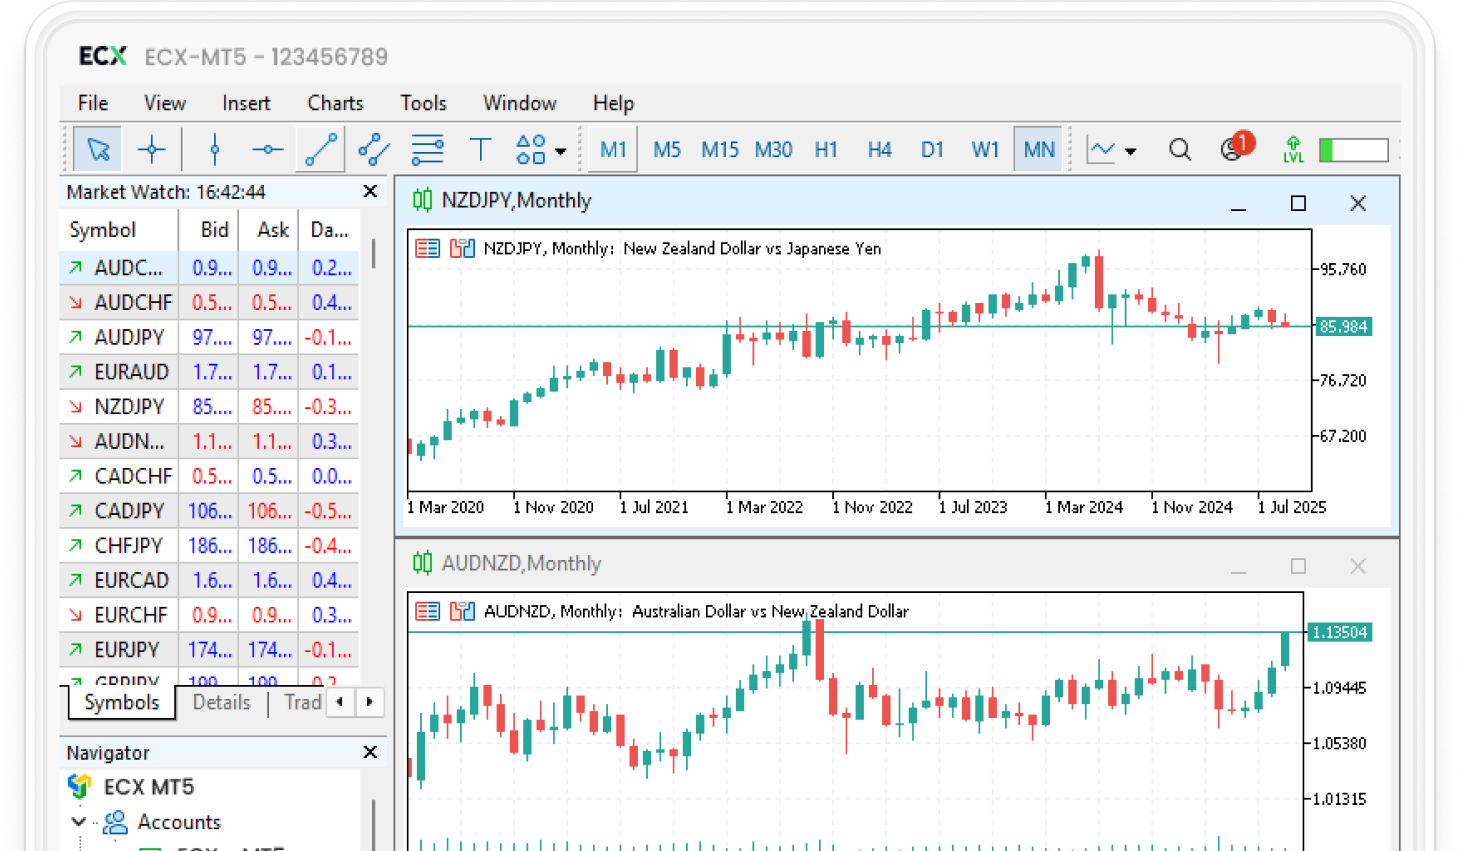1461x851 pixels.
Task: Open notifications with the red badge
Action: [x=1230, y=148]
